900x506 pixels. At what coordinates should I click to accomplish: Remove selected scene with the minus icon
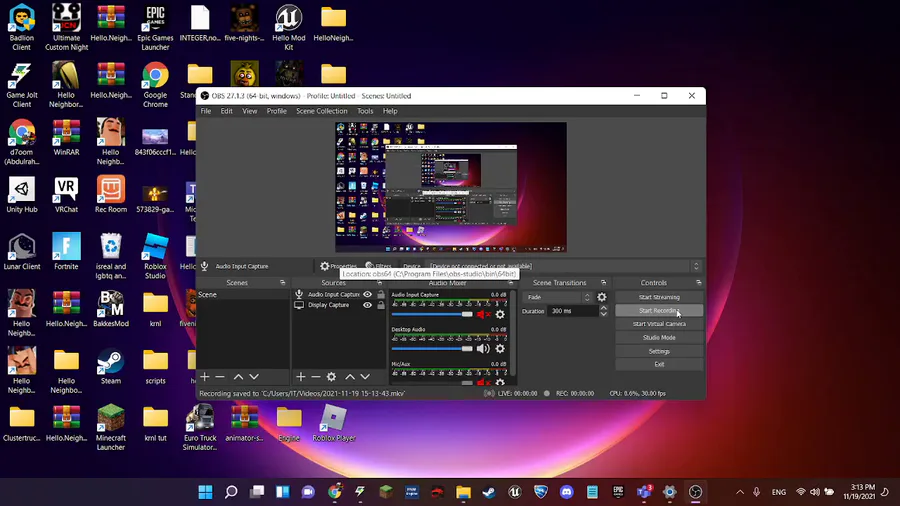coord(220,377)
